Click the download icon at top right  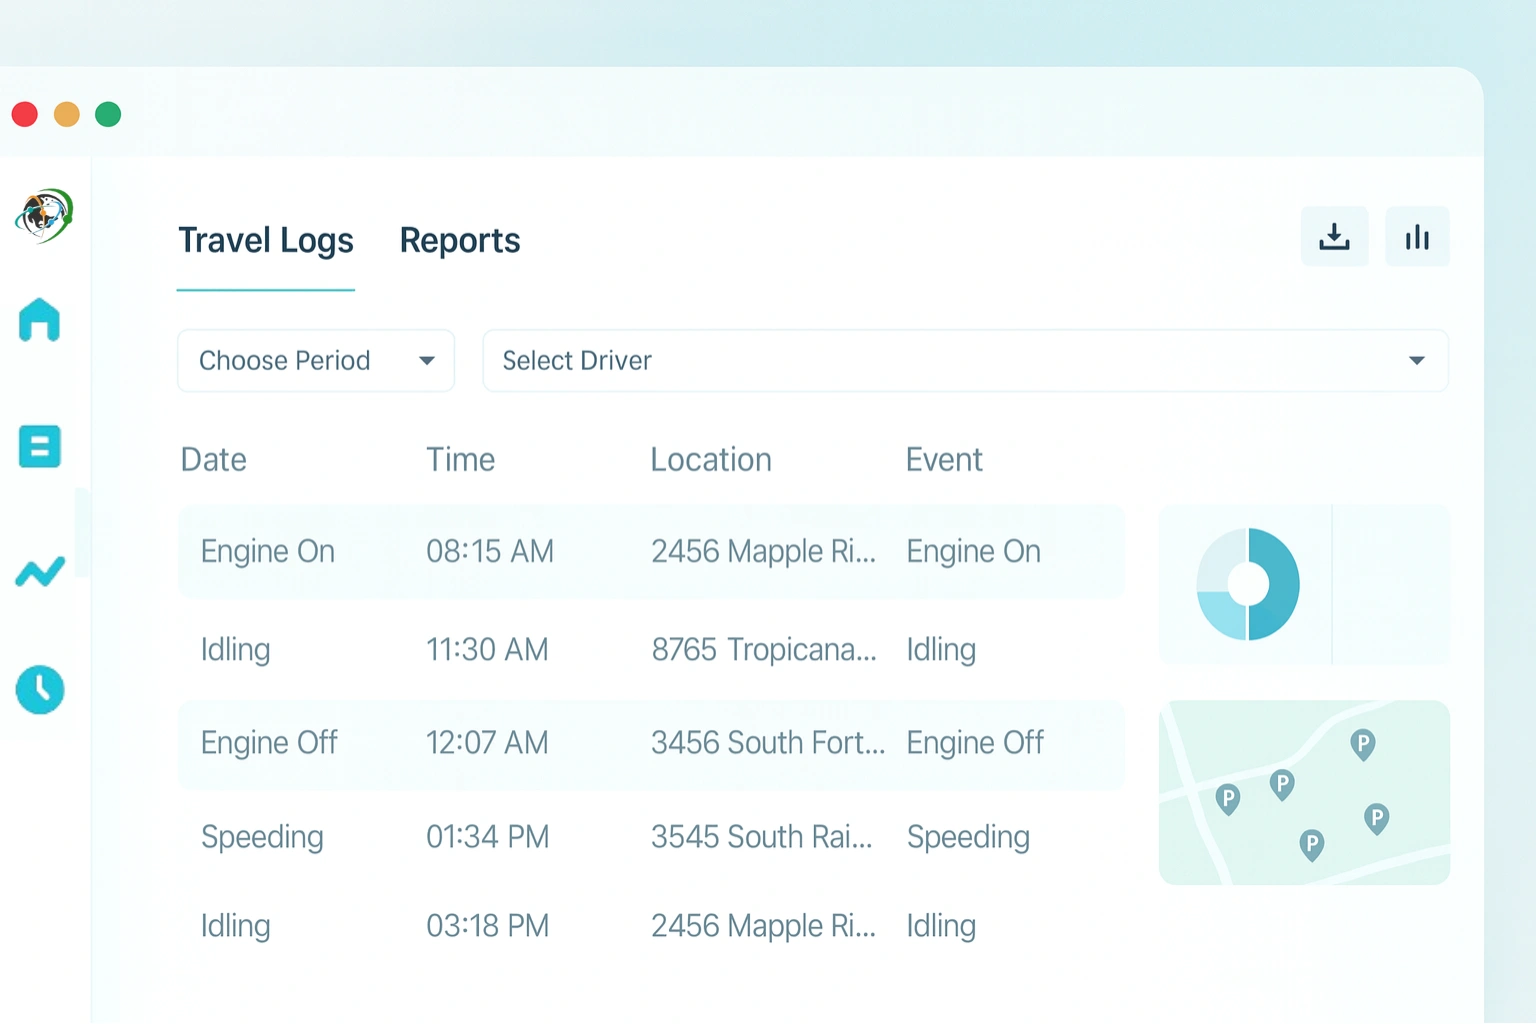click(1334, 236)
